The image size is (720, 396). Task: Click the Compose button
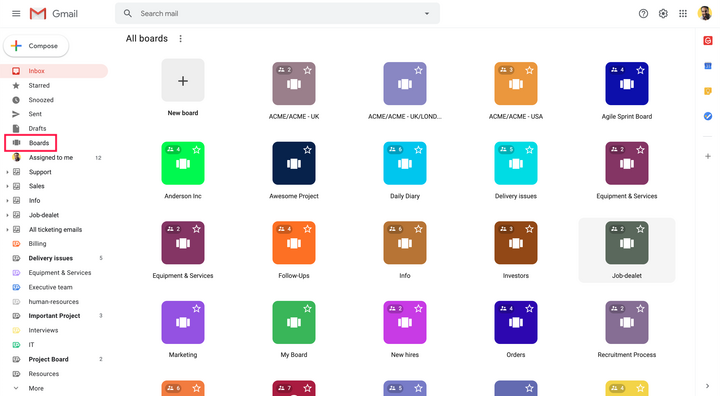pyautogui.click(x=36, y=46)
